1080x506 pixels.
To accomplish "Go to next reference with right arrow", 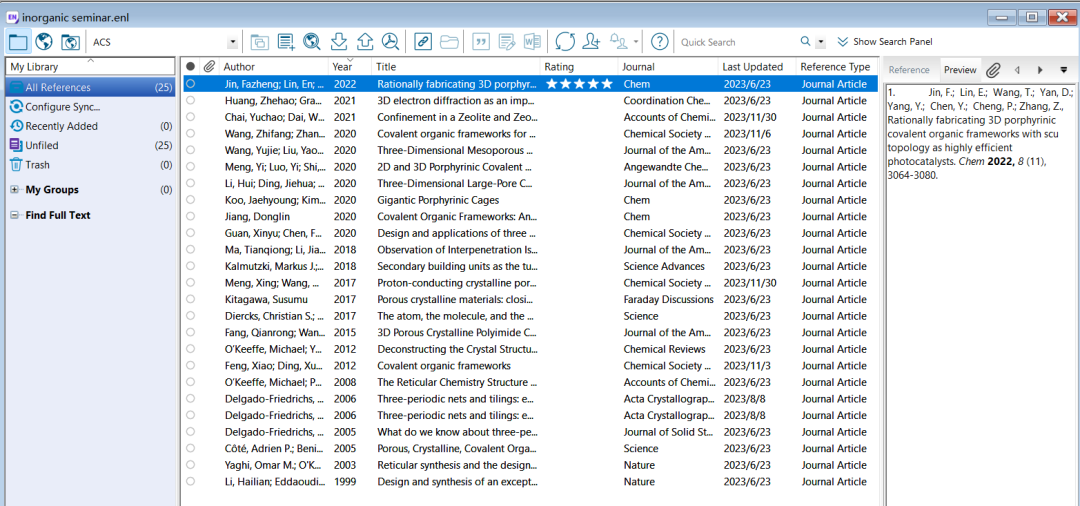I will [x=1040, y=70].
